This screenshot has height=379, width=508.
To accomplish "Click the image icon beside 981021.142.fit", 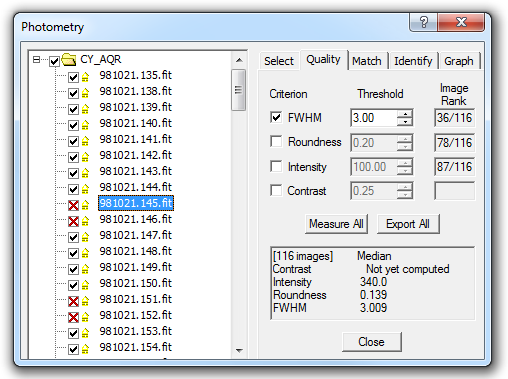I will pyautogui.click(x=85, y=157).
